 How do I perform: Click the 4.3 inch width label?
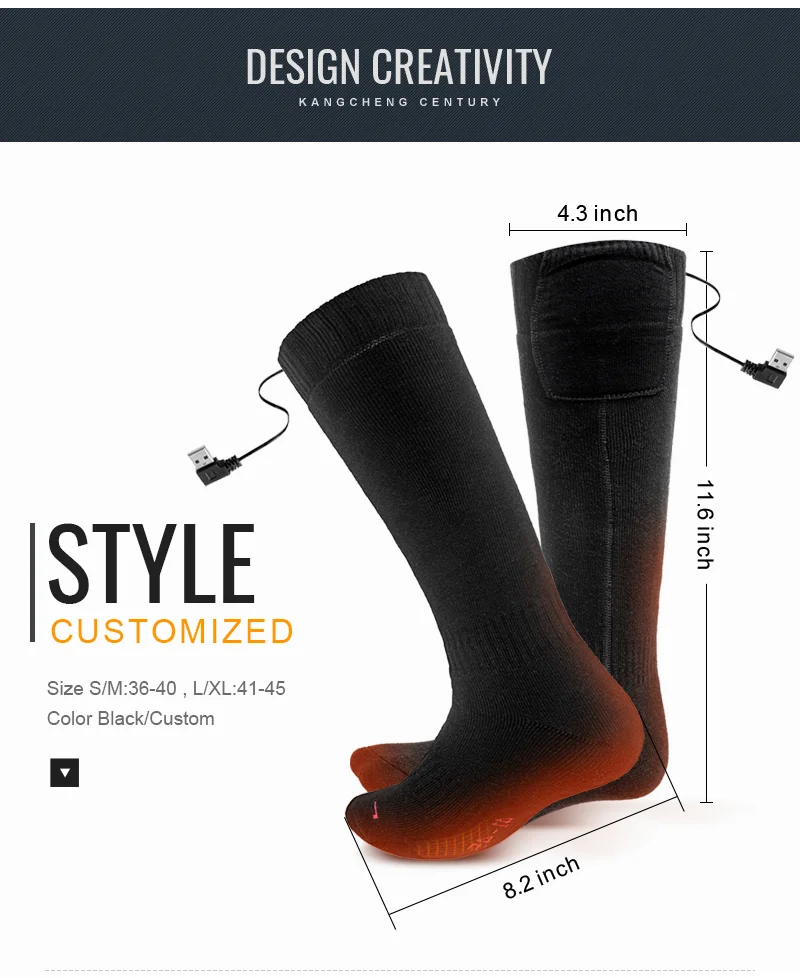coord(597,213)
